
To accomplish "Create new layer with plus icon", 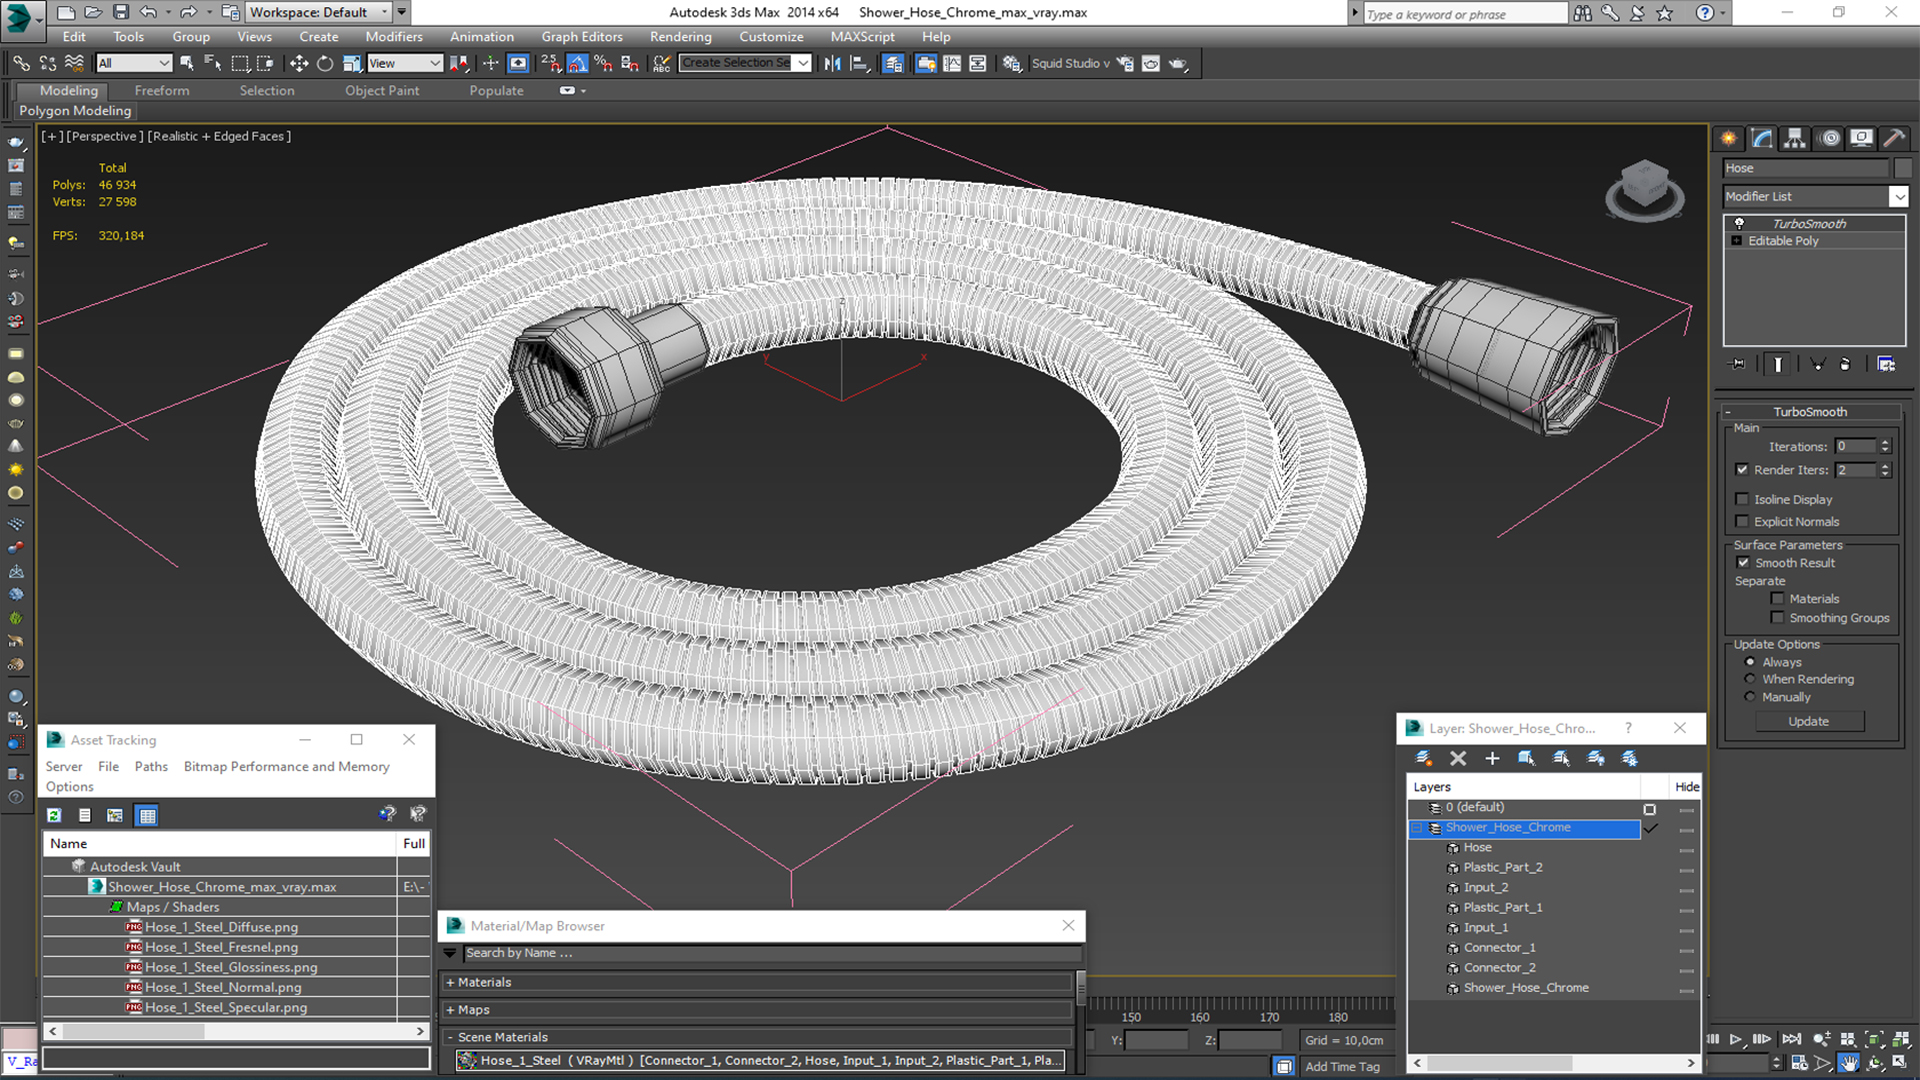I will click(1492, 758).
